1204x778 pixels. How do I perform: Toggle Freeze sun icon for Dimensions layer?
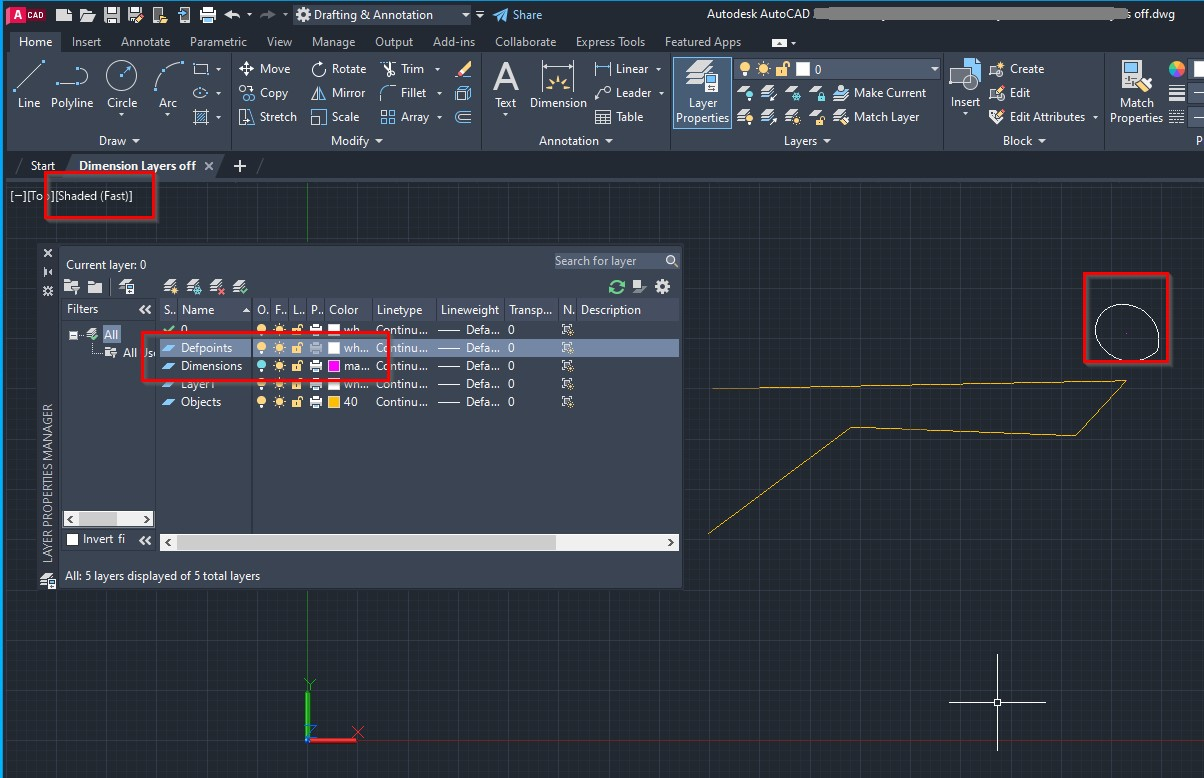click(280, 366)
